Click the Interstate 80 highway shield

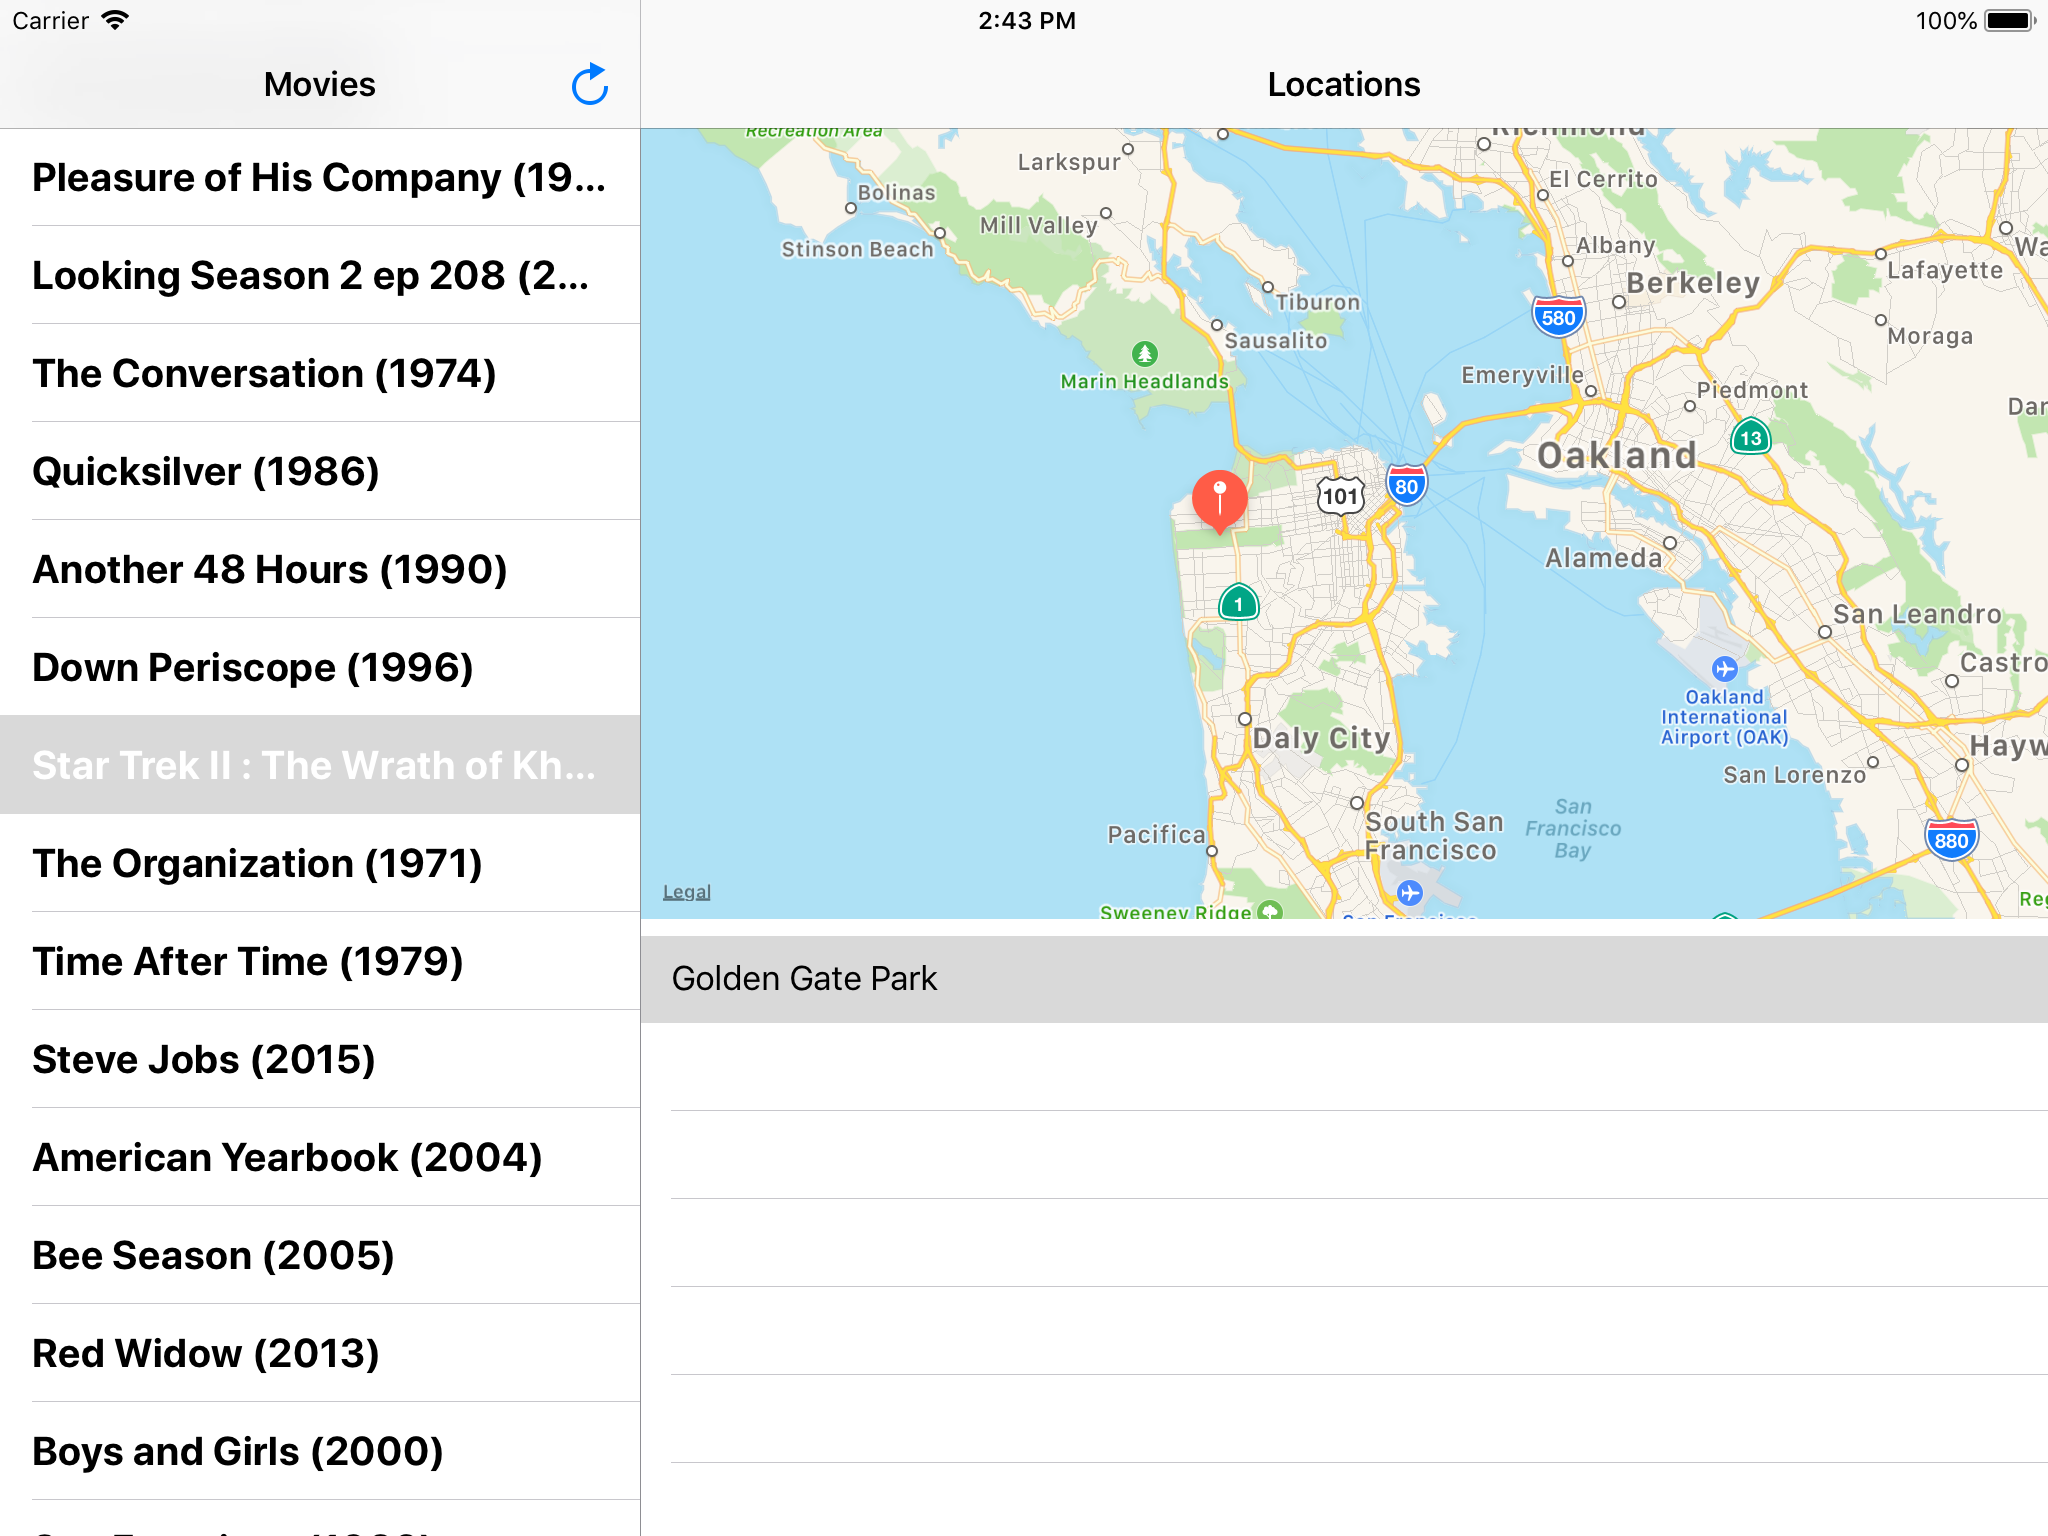click(1406, 486)
